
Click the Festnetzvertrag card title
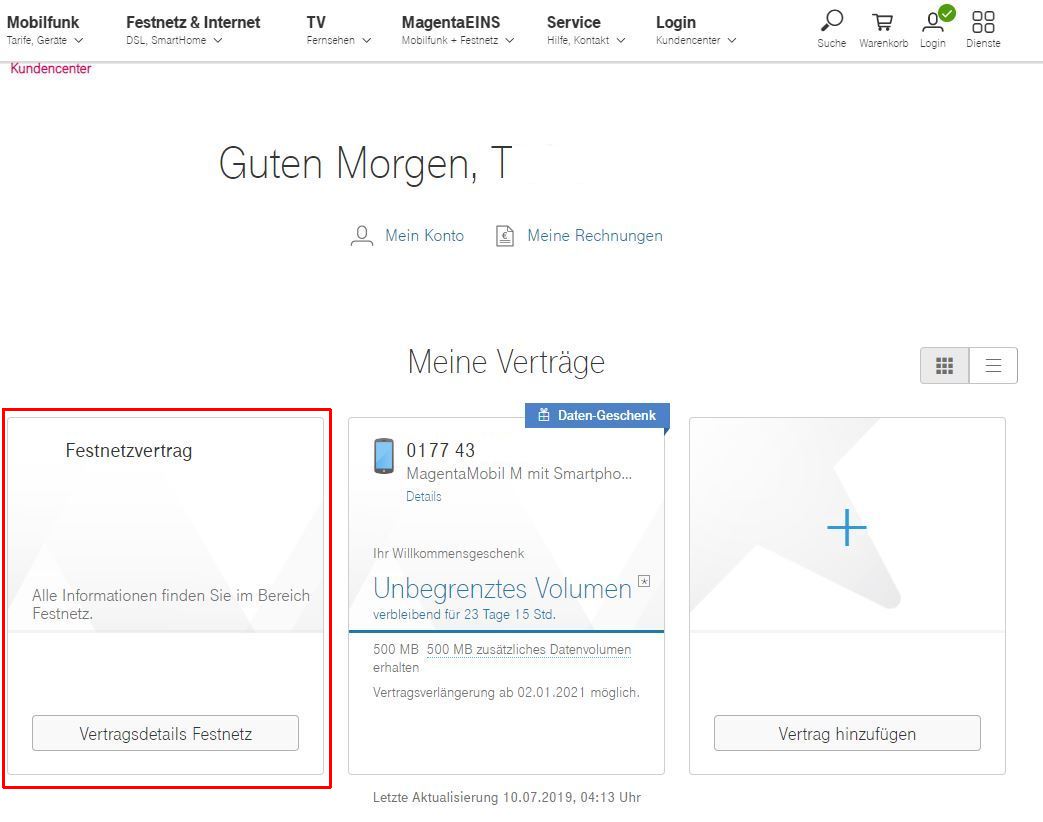click(128, 451)
